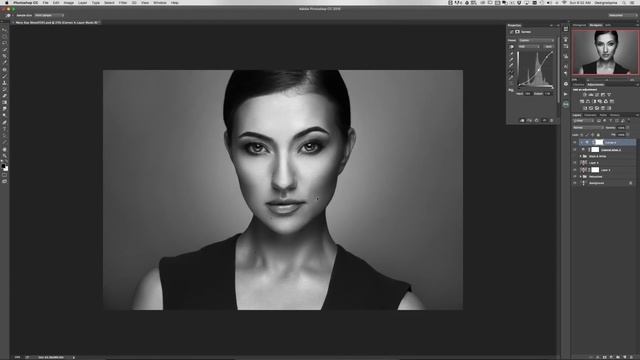This screenshot has height=360, width=640.
Task: Open the Filter menu
Action: pyautogui.click(x=122, y=2)
